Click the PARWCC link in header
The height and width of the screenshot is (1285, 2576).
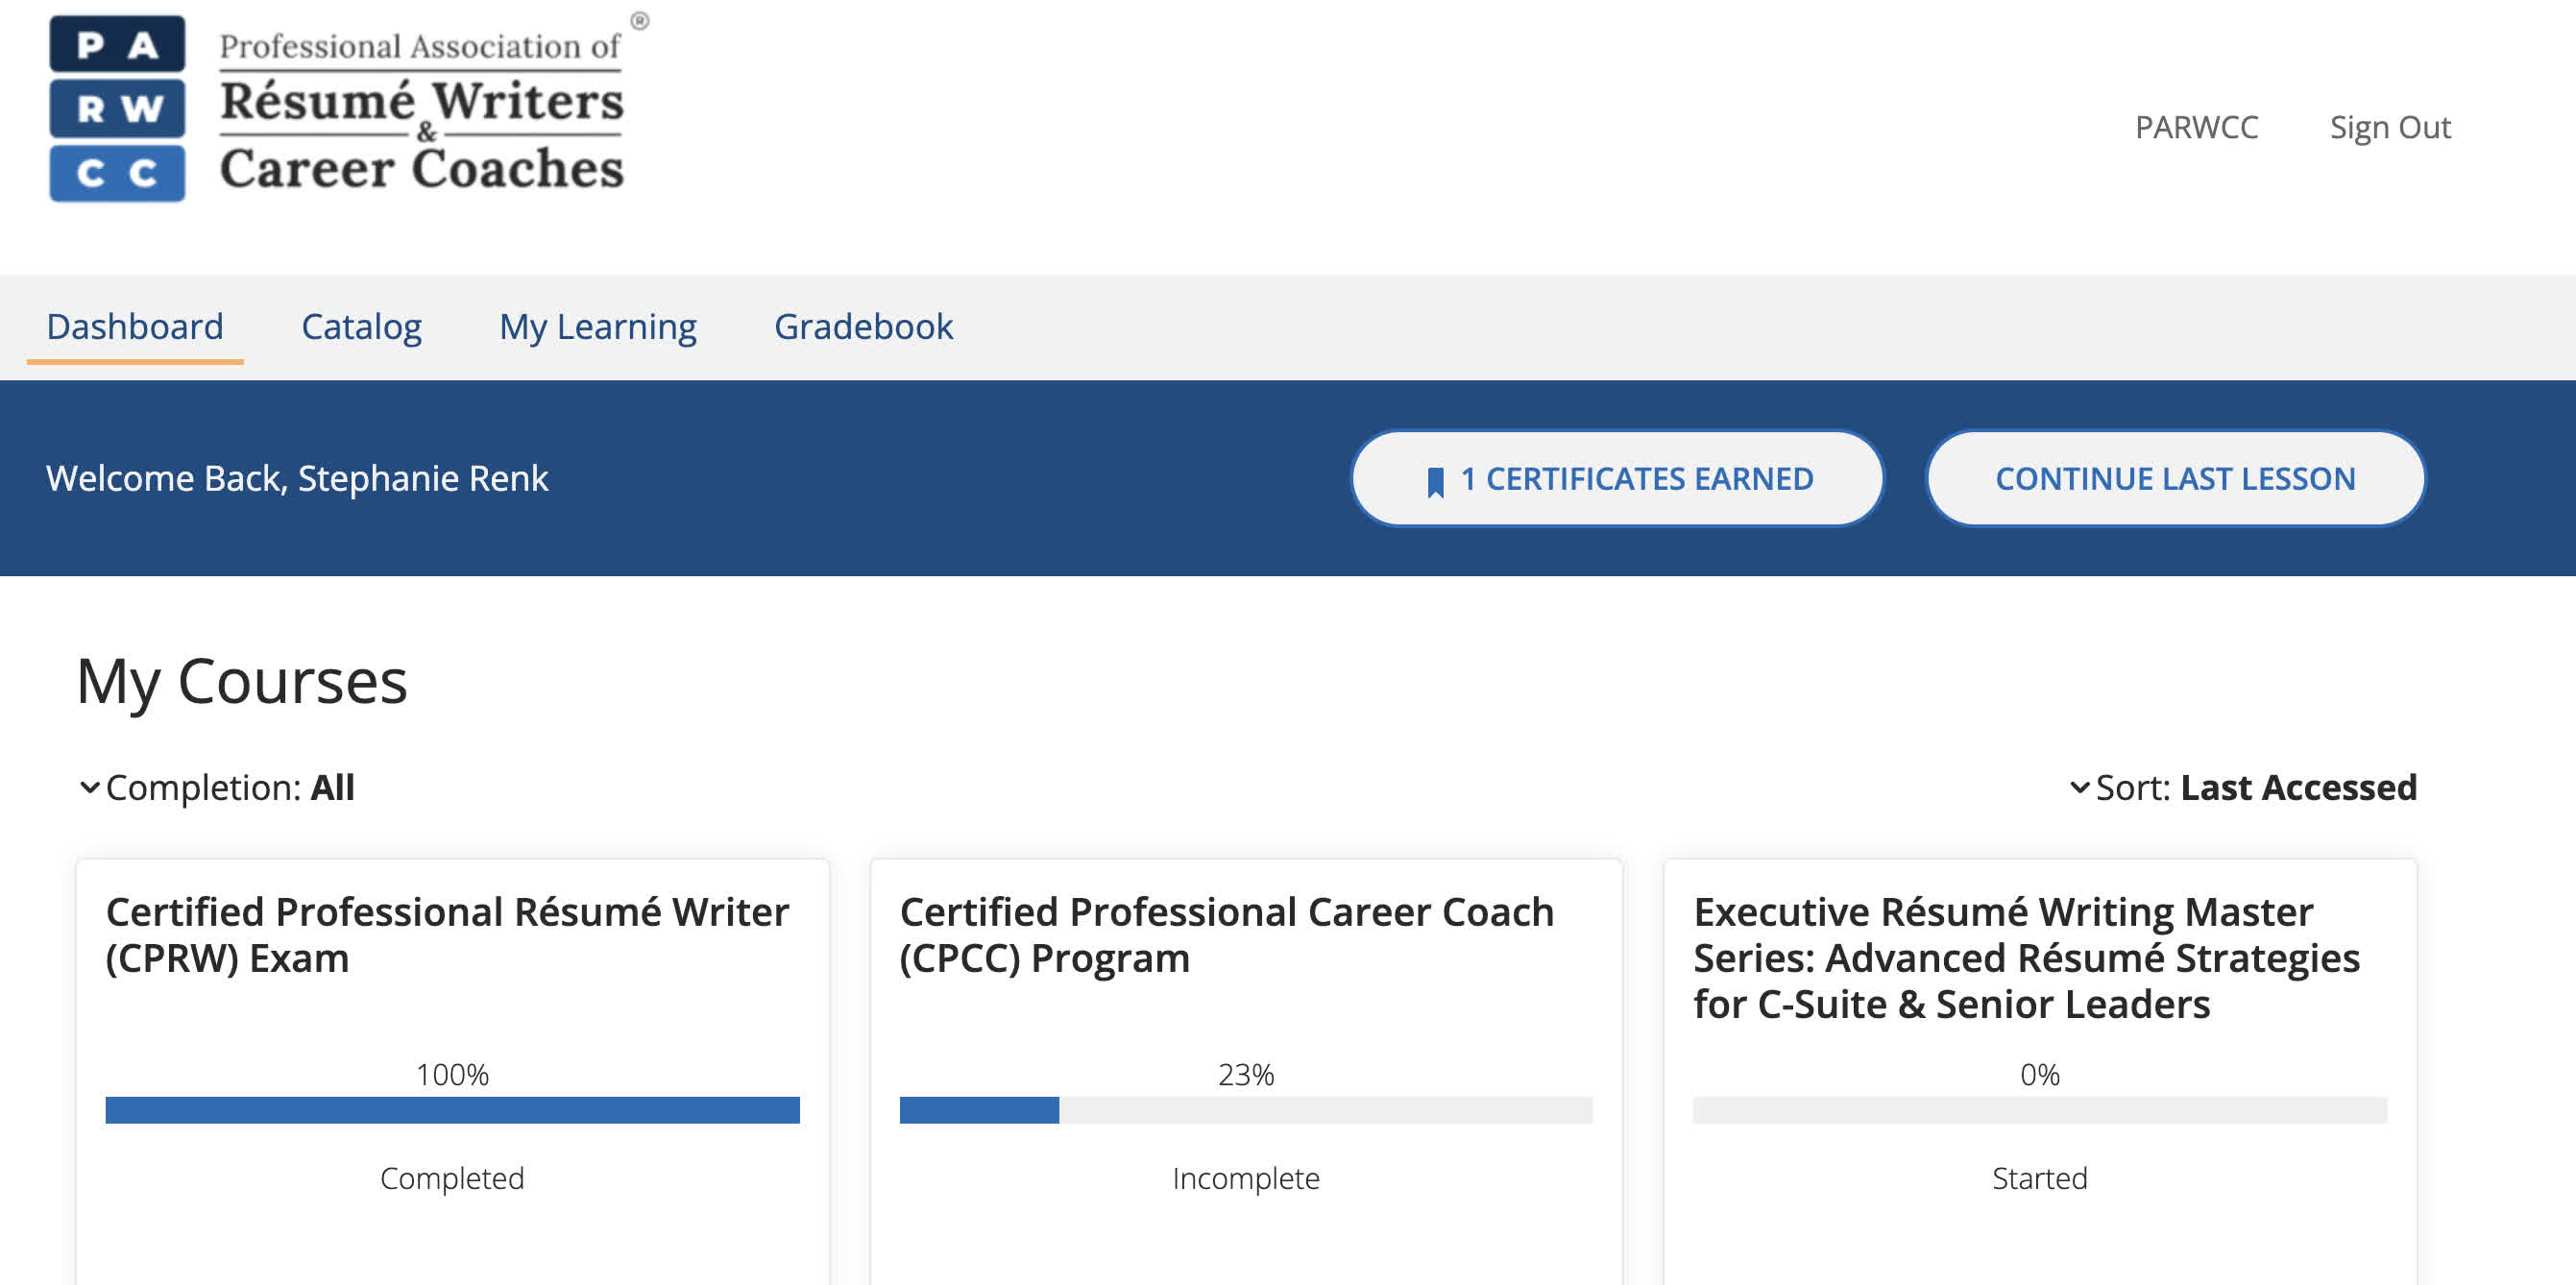point(2196,127)
